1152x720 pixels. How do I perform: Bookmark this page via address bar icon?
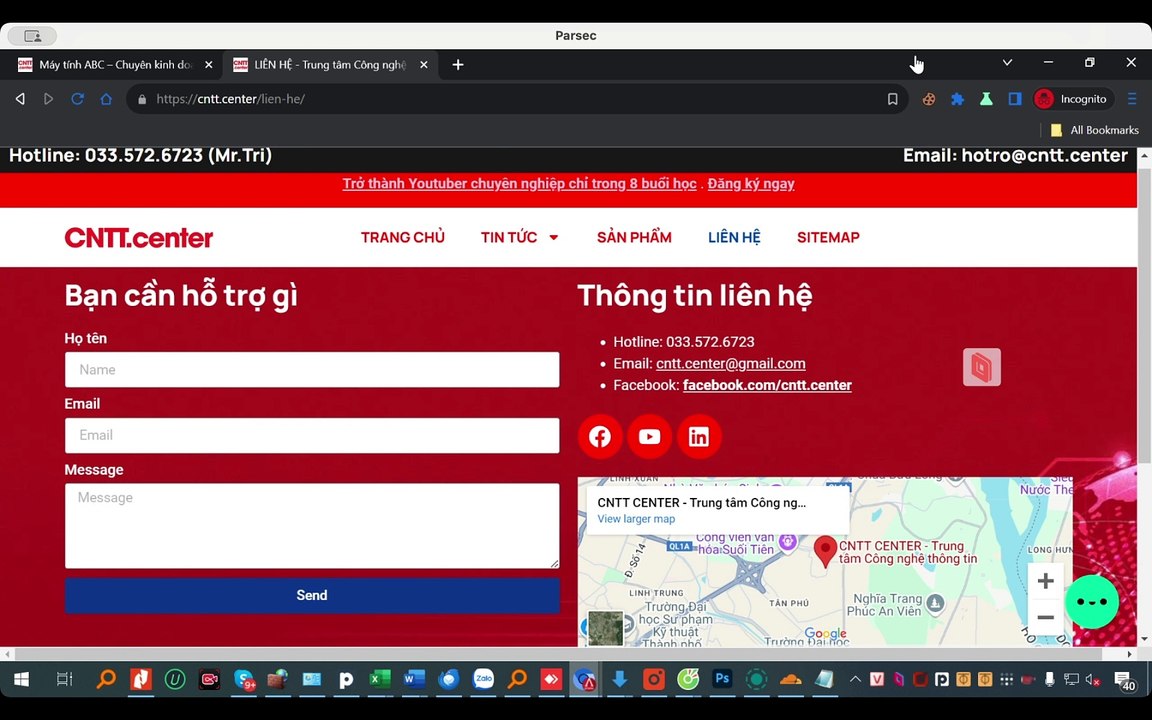pyautogui.click(x=893, y=99)
